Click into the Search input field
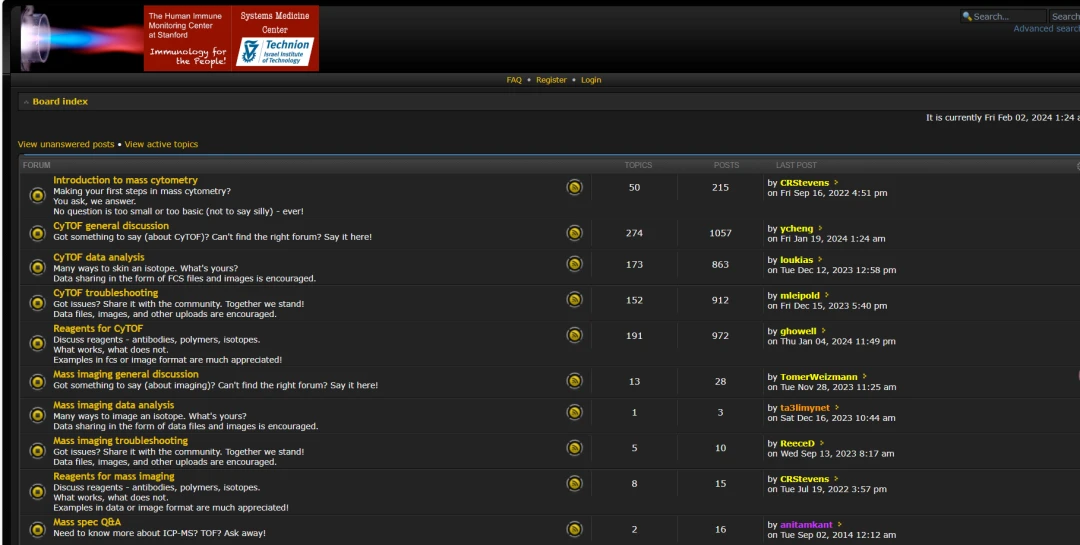 [x=1003, y=17]
